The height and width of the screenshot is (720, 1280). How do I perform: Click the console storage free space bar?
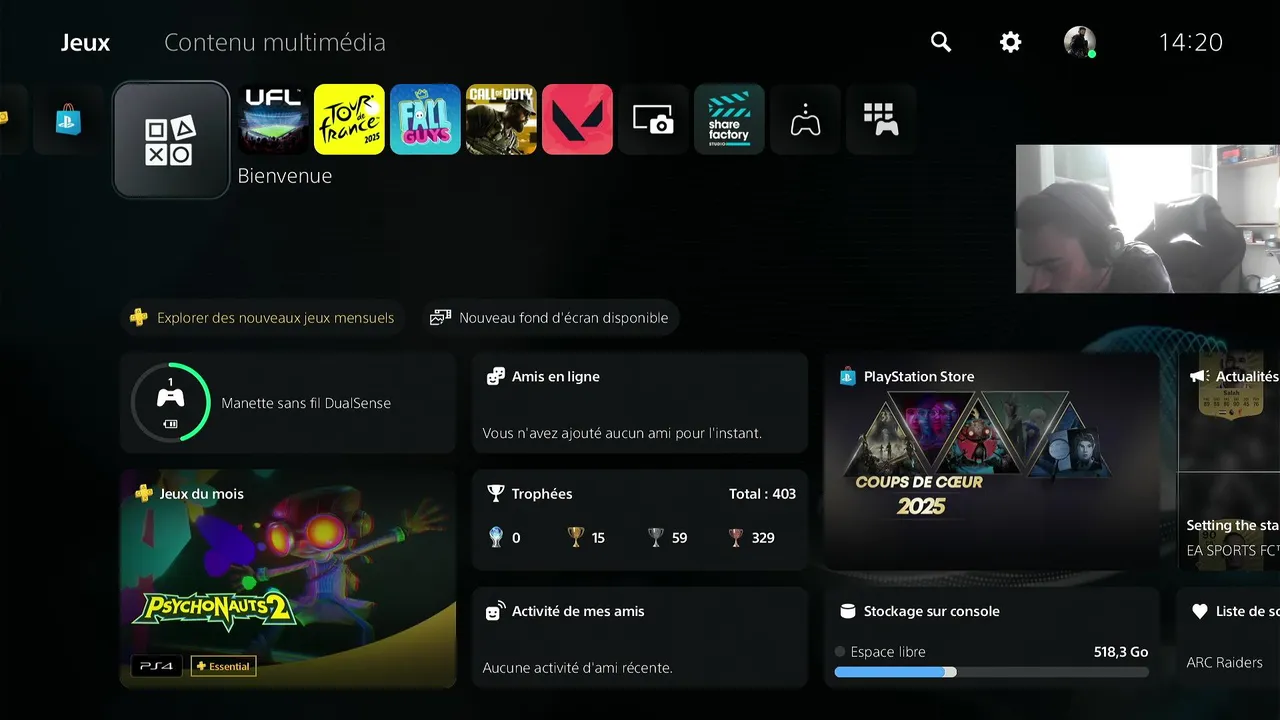(991, 672)
